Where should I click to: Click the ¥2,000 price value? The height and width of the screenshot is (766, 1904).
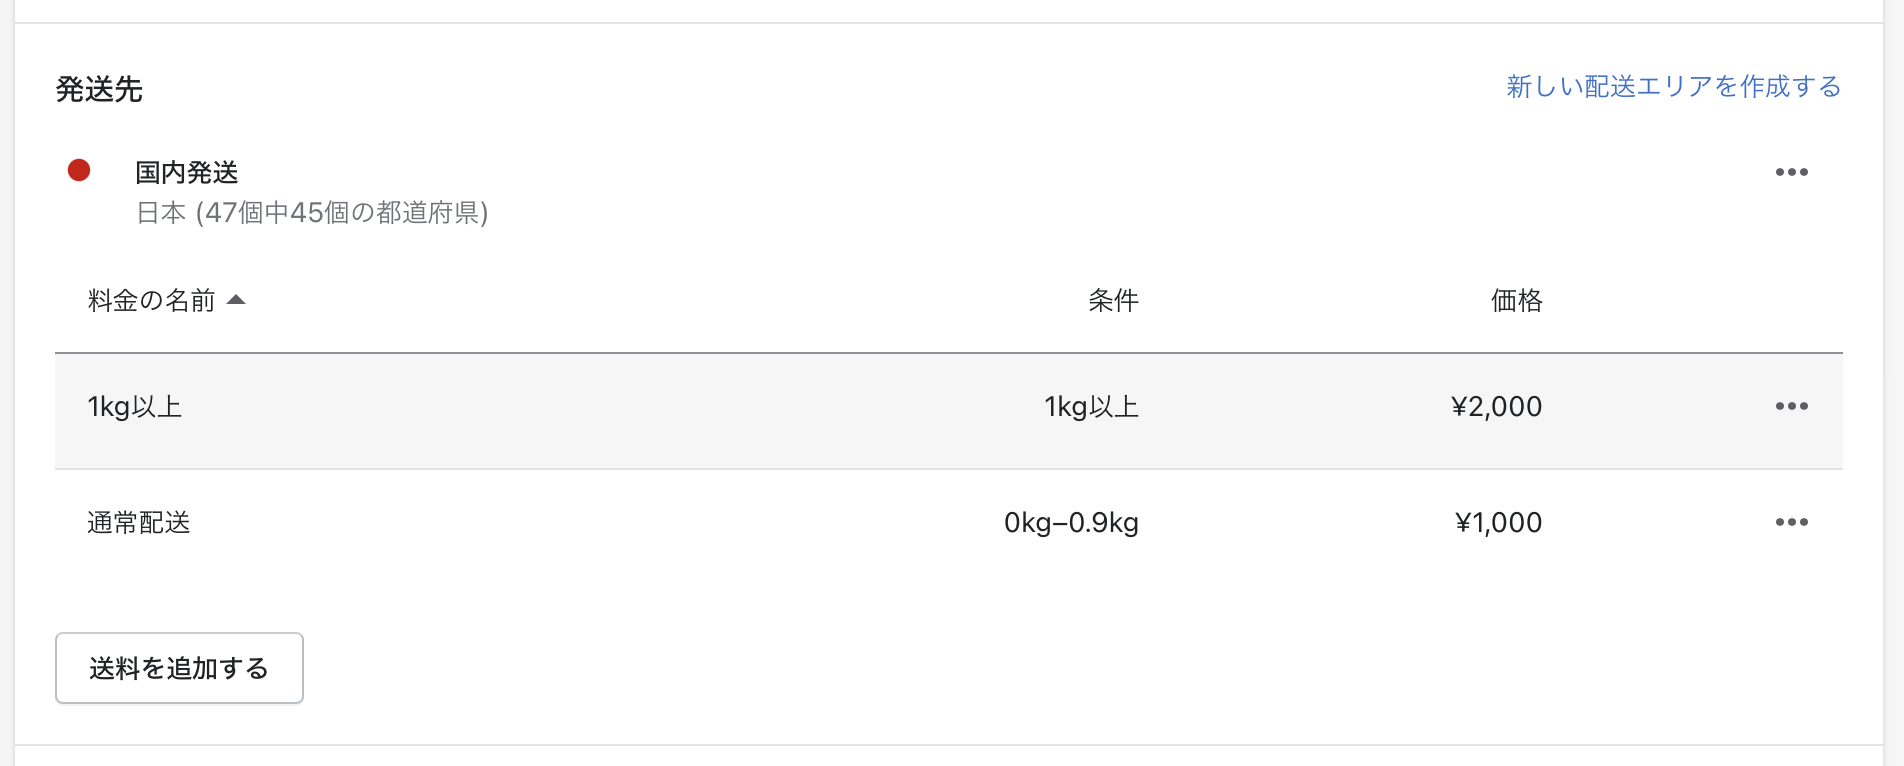pos(1496,407)
